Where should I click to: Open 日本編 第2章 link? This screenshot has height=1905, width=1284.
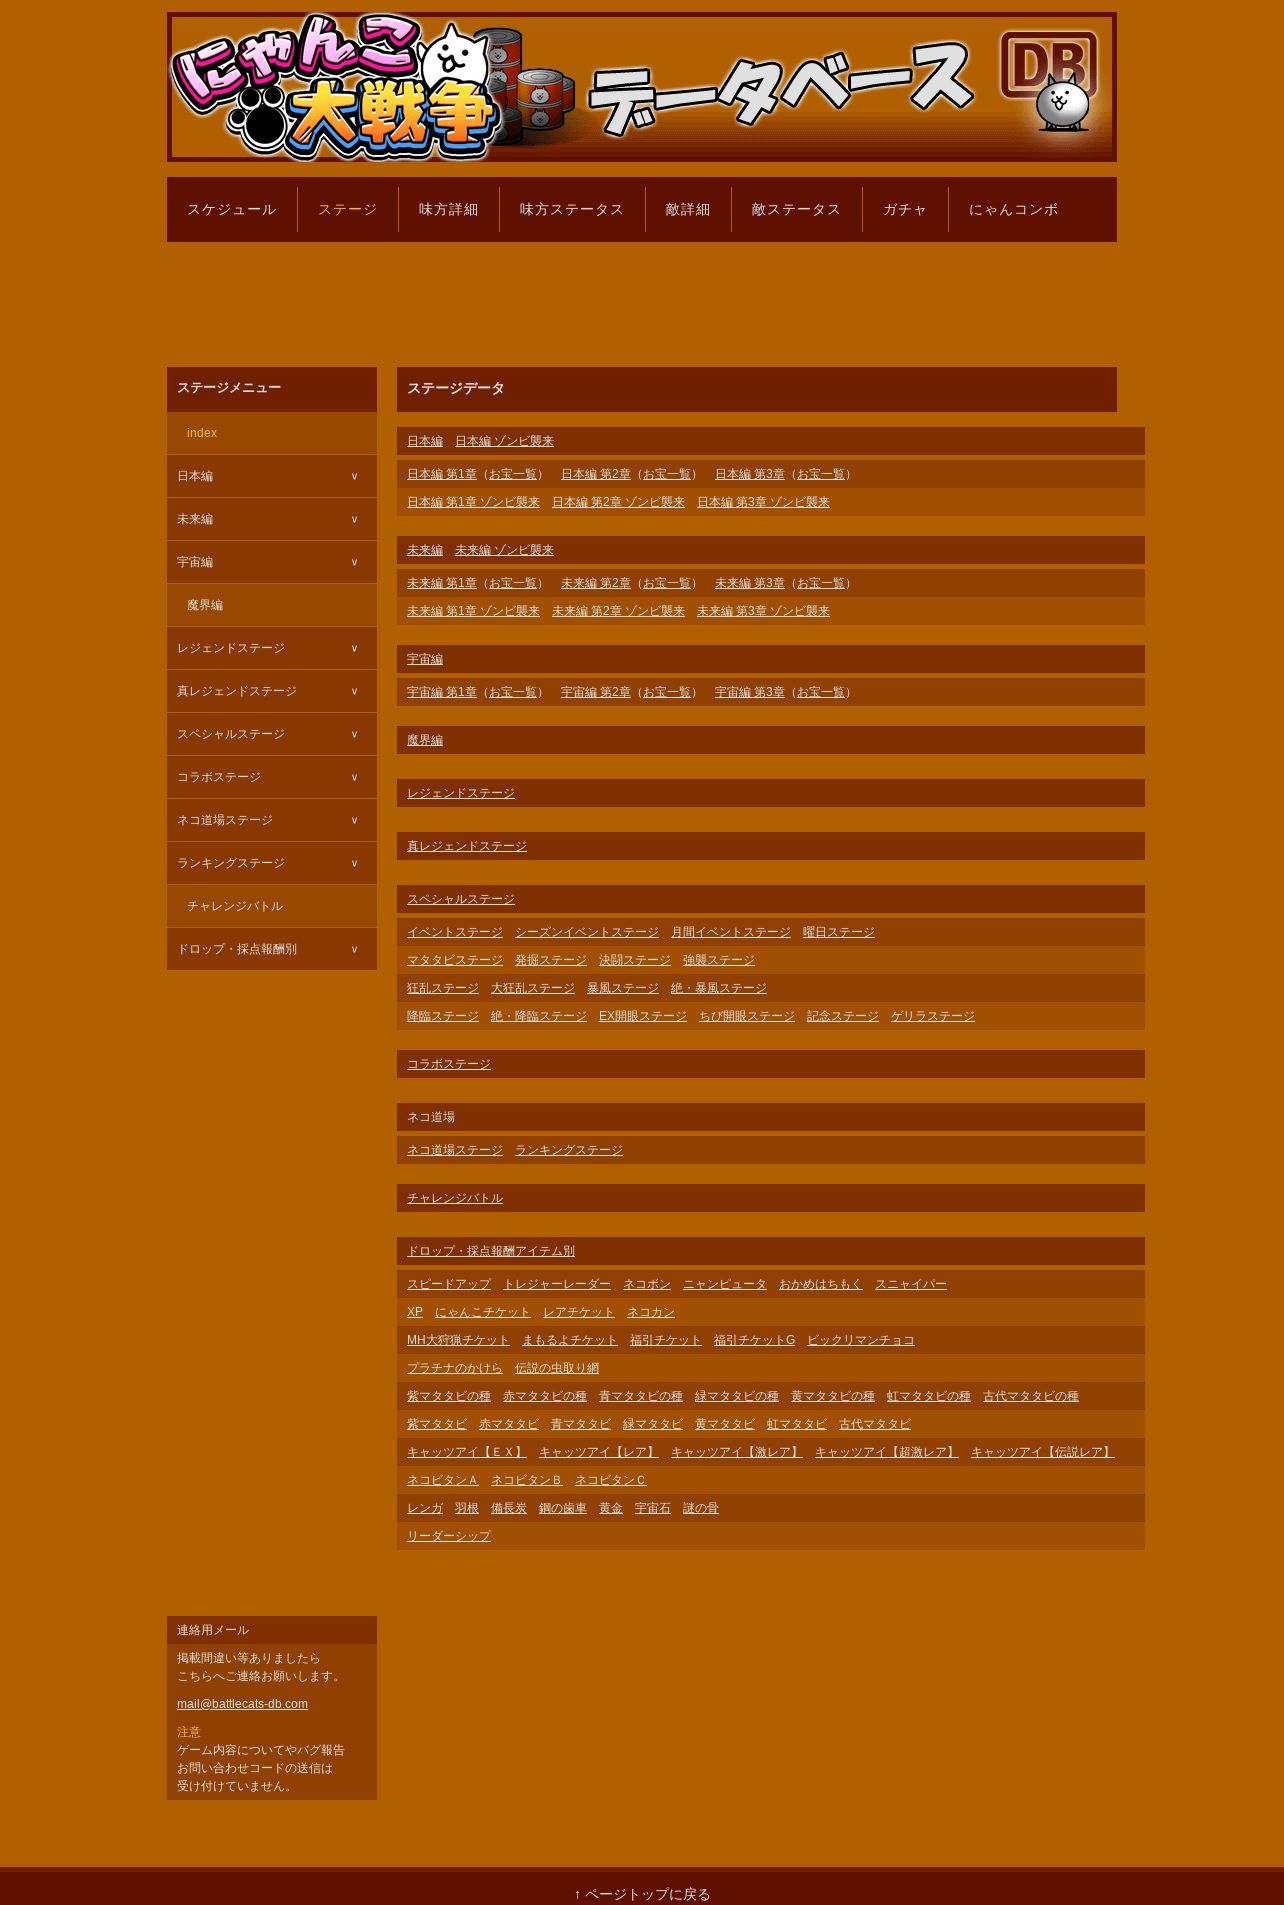596,474
